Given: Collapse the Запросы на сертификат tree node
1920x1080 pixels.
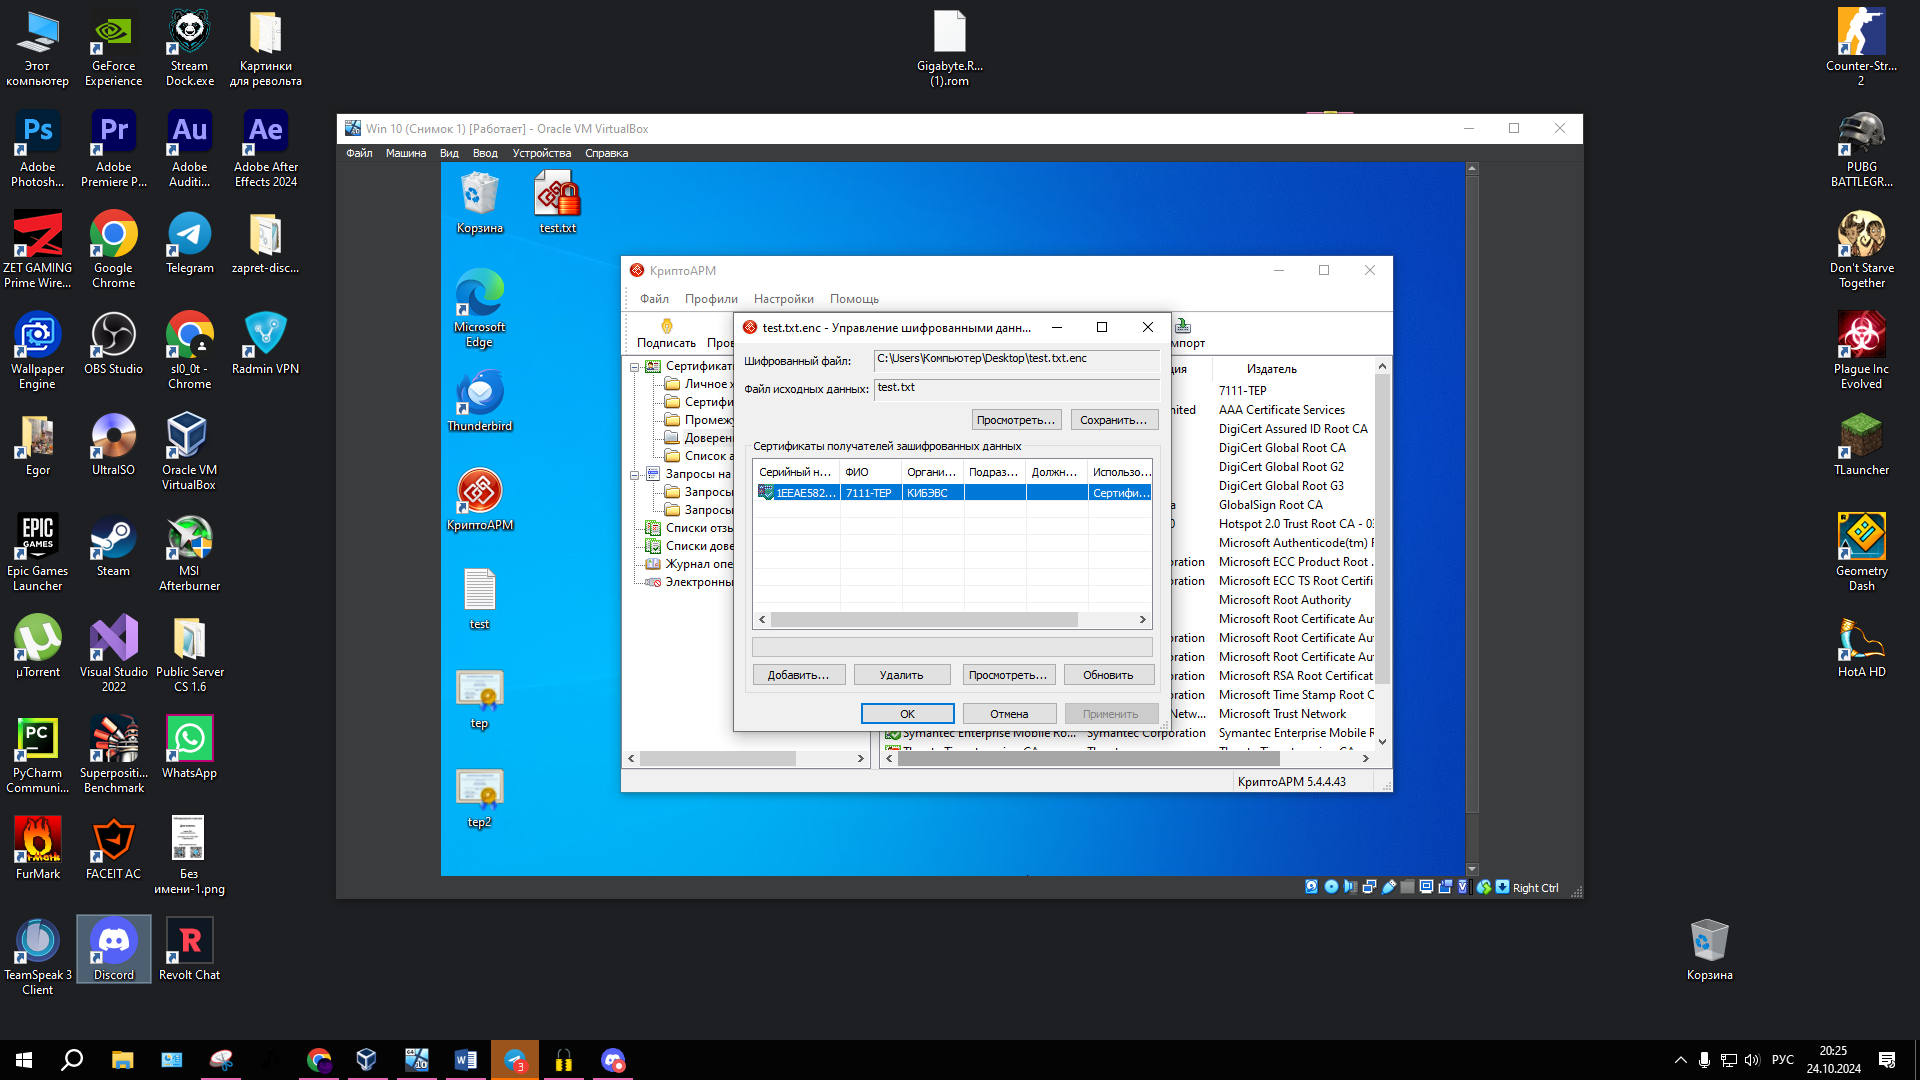Looking at the screenshot, I should tap(634, 475).
